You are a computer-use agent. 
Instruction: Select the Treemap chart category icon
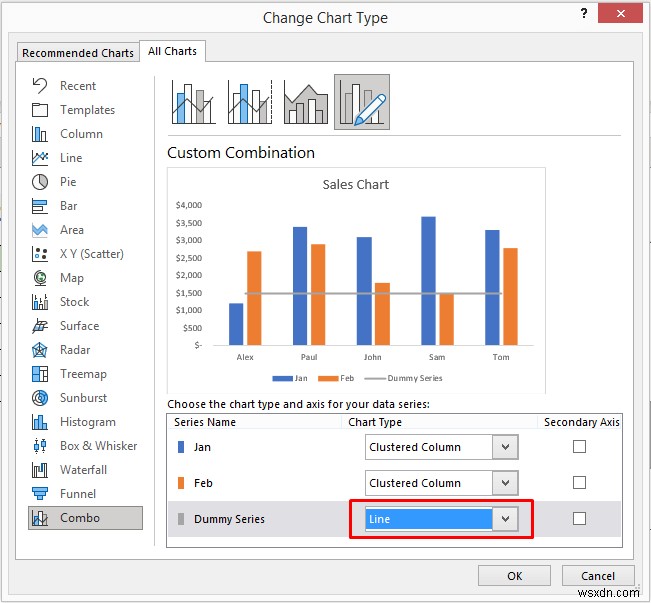pos(40,374)
